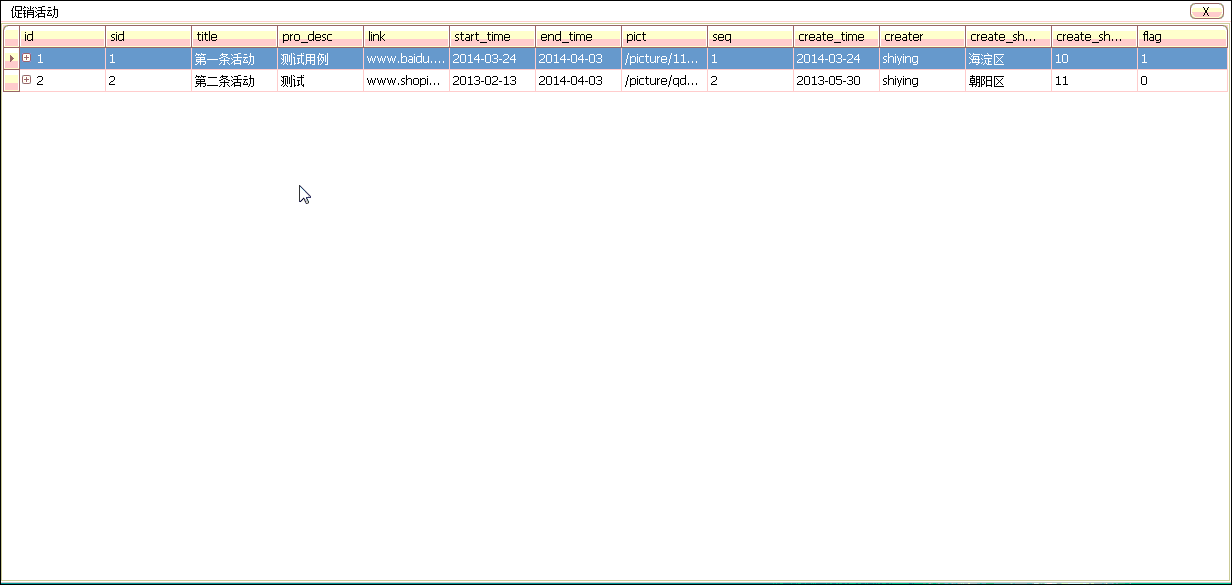Select creater cell shiying in row 2

pos(922,81)
